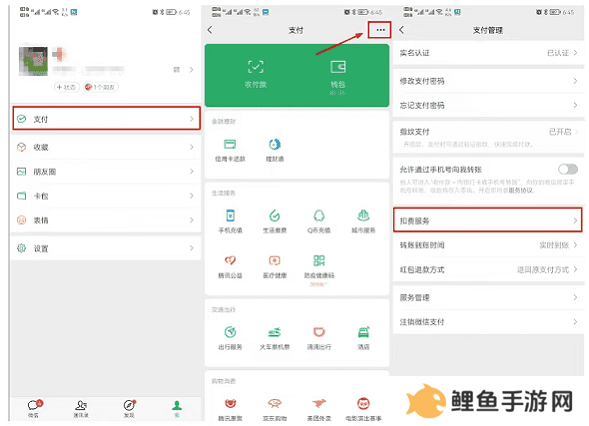
Task: Click the 已认证 status text
Action: tap(558, 53)
